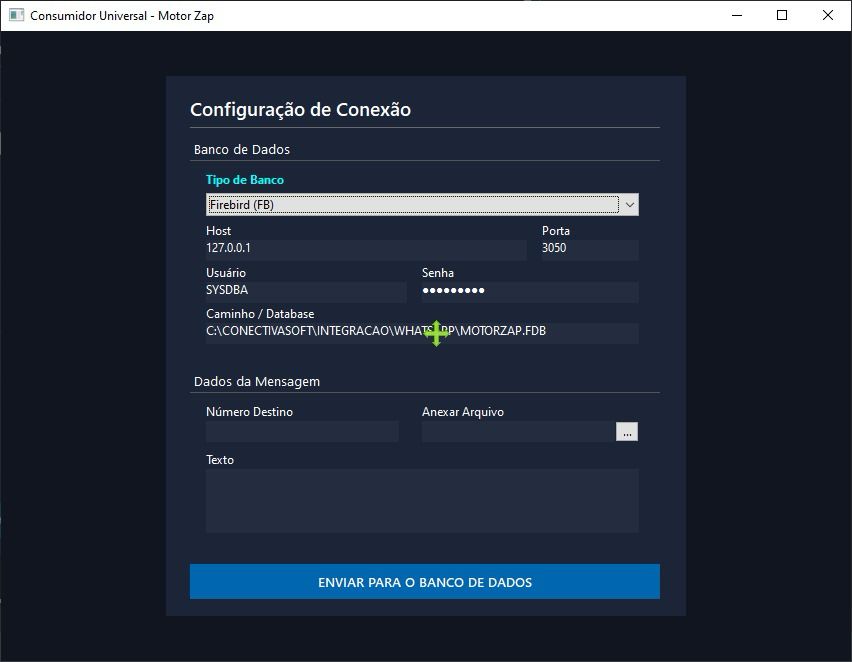Click the cyan Tipo de Banco label
852x662 pixels.
244,180
